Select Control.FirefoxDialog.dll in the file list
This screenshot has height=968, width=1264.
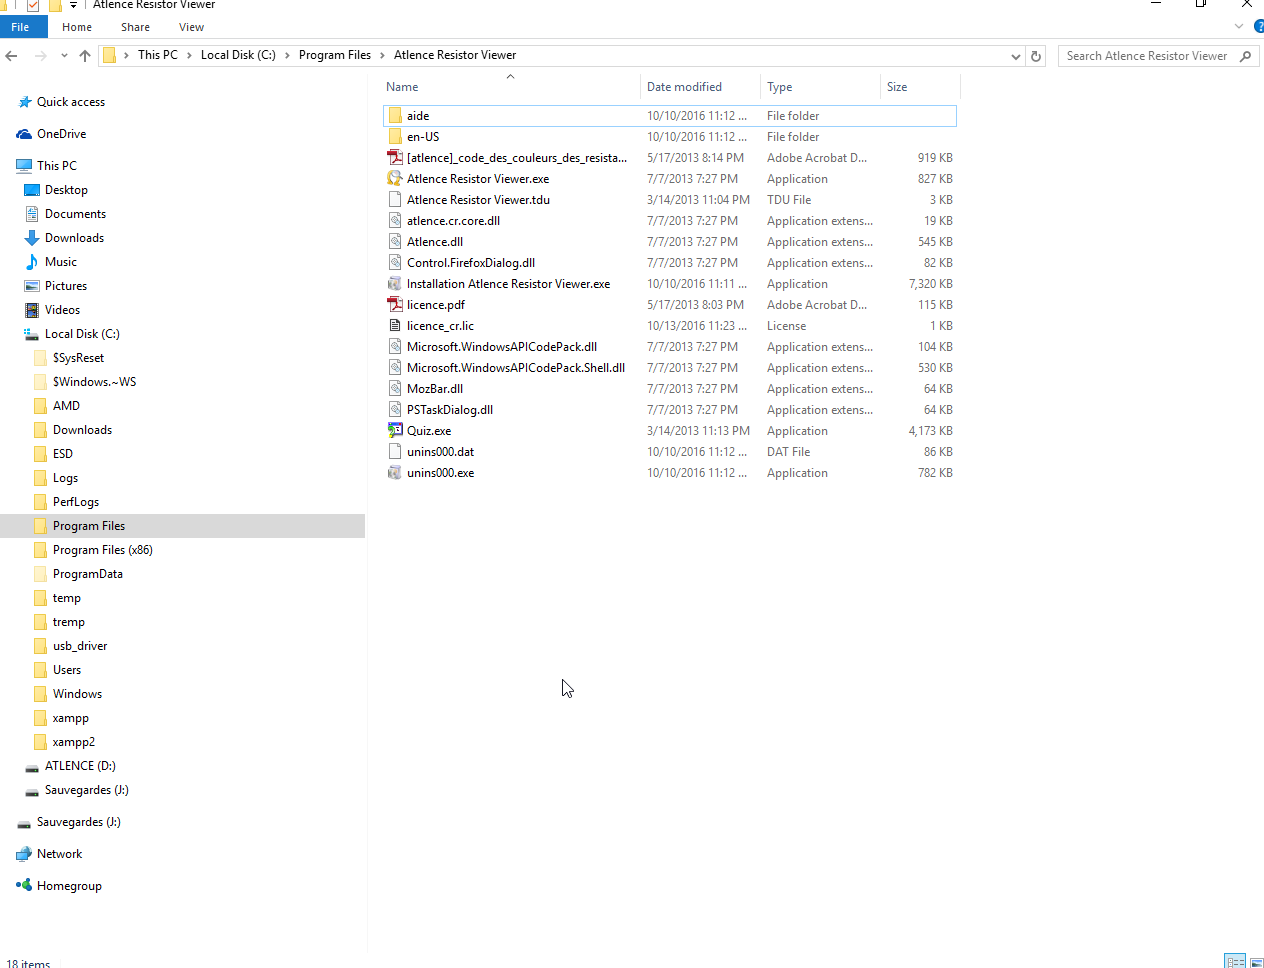(x=471, y=263)
